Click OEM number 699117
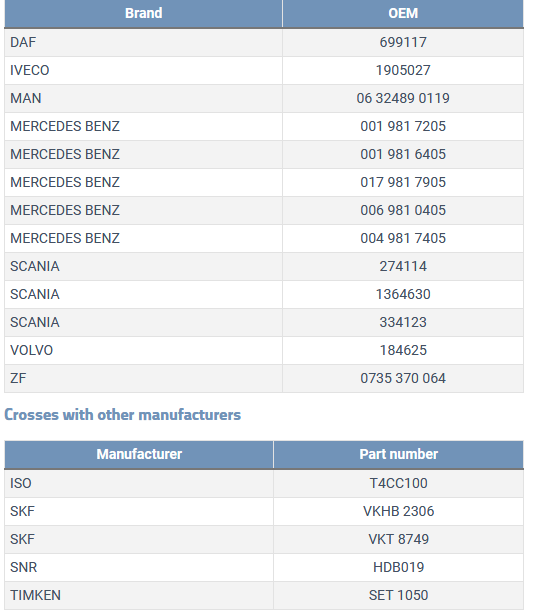The height and width of the screenshot is (613, 533). coord(403,42)
